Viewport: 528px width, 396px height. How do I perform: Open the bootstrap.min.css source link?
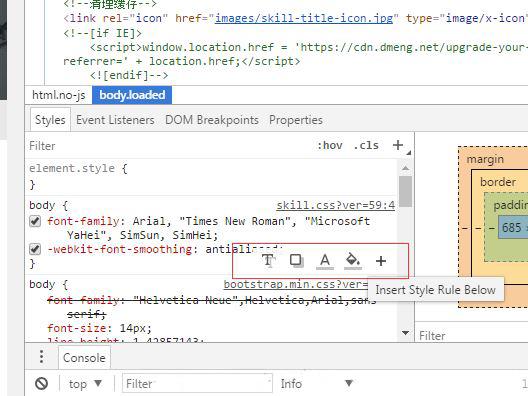pos(296,284)
